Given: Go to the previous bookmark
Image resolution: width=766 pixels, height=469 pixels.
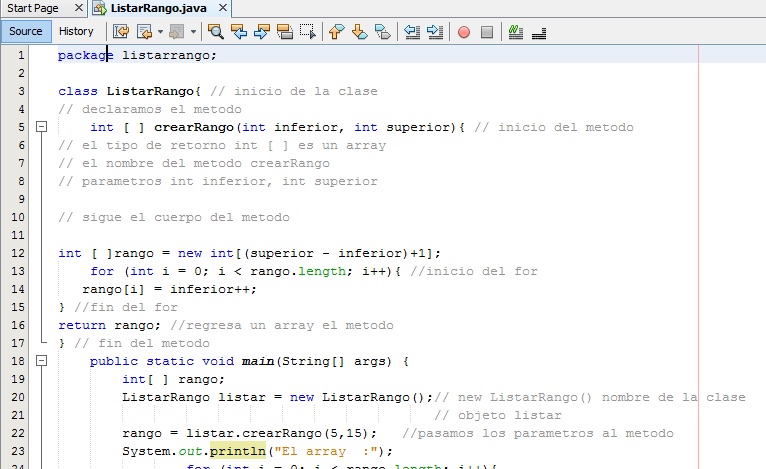Looking at the screenshot, I should (336, 31).
